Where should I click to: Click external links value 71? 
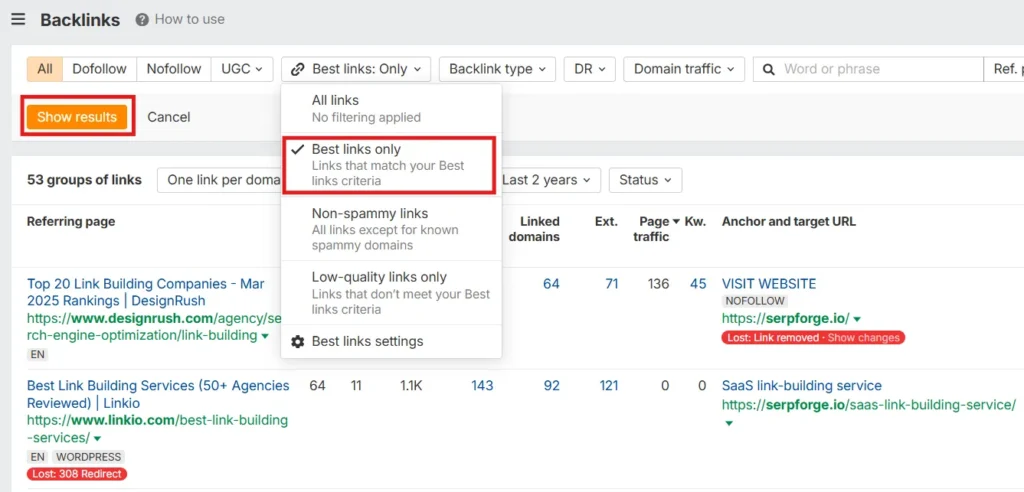tap(611, 284)
